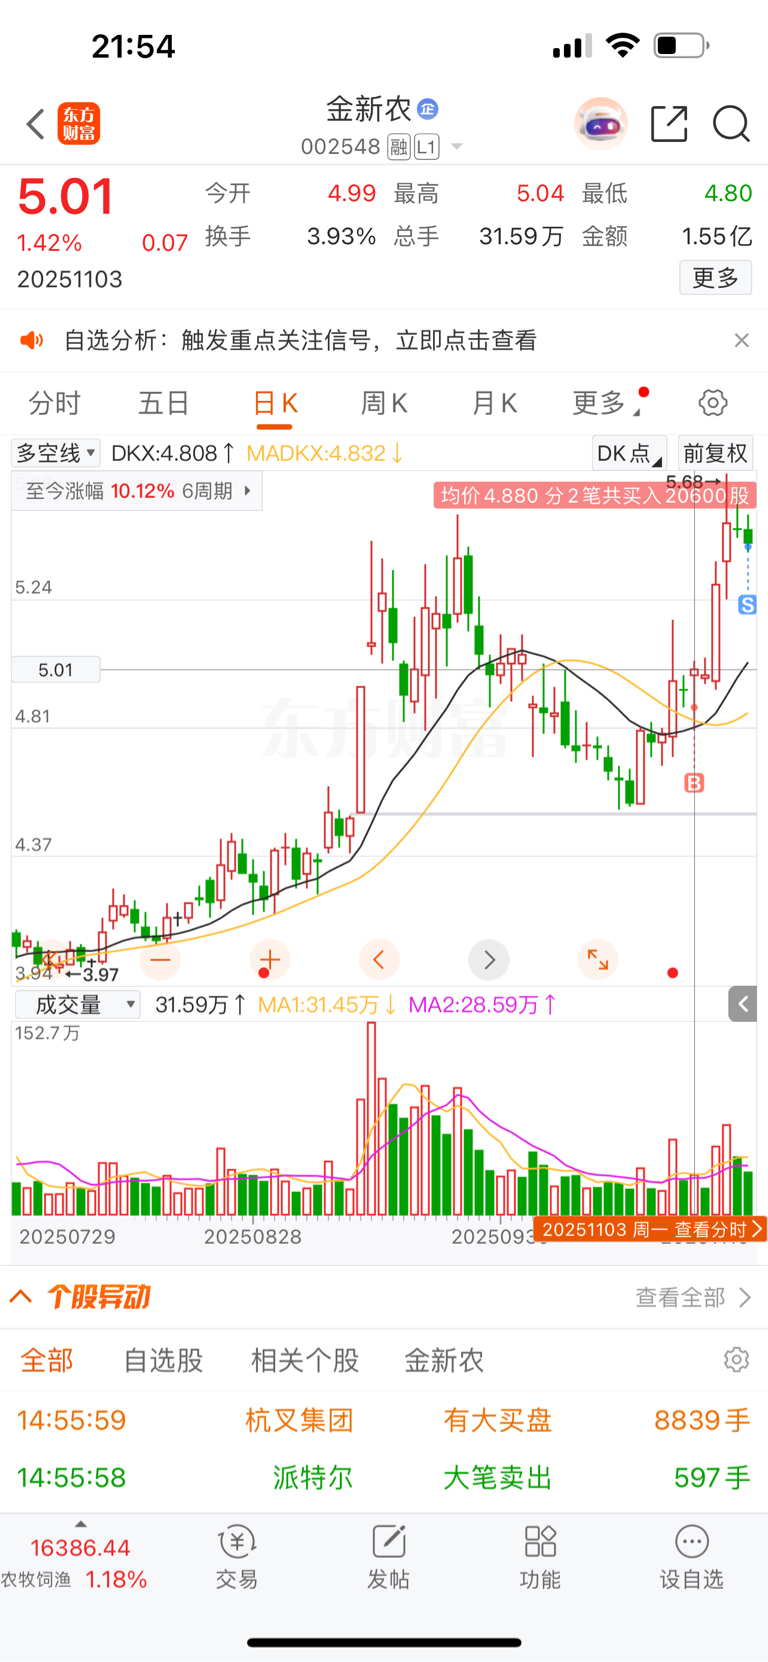Tap the share export icon
This screenshot has width=768, height=1662.
coord(669,124)
